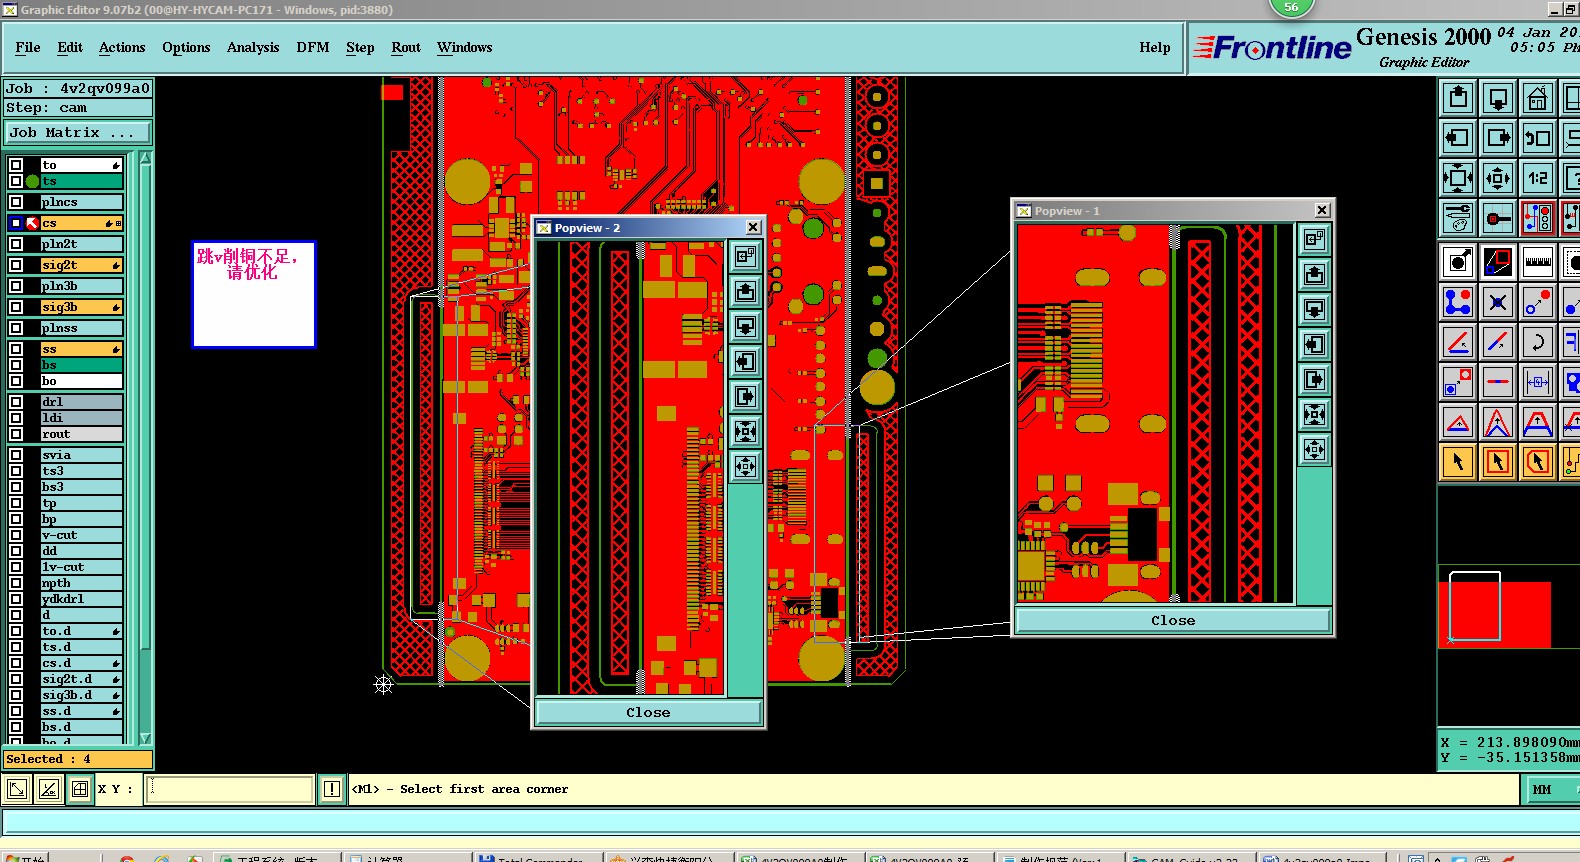Select the 'npth' layer row
Viewport: 1580px width, 862px height.
(x=81, y=583)
